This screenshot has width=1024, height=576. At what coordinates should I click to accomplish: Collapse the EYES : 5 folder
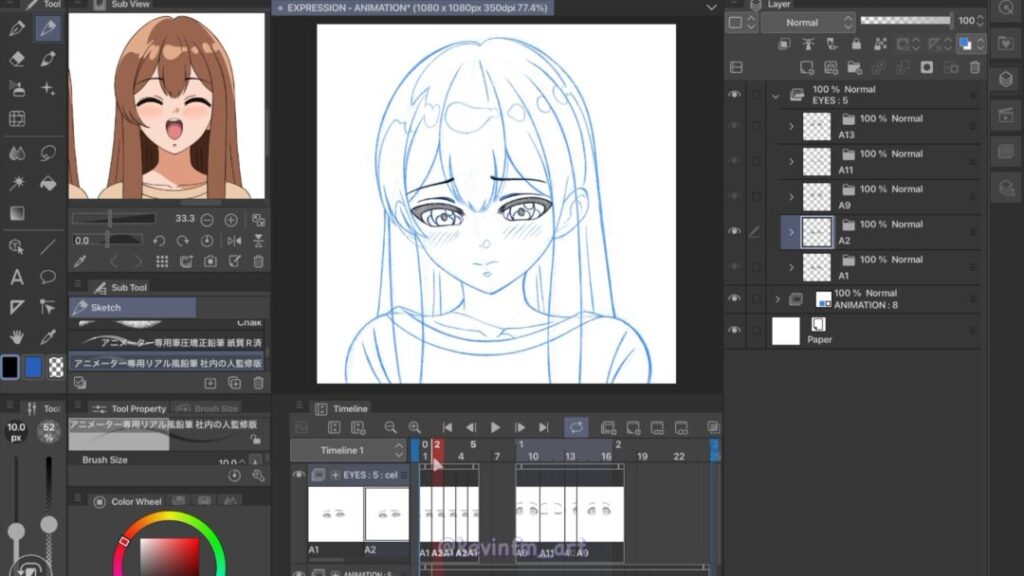[x=778, y=96]
